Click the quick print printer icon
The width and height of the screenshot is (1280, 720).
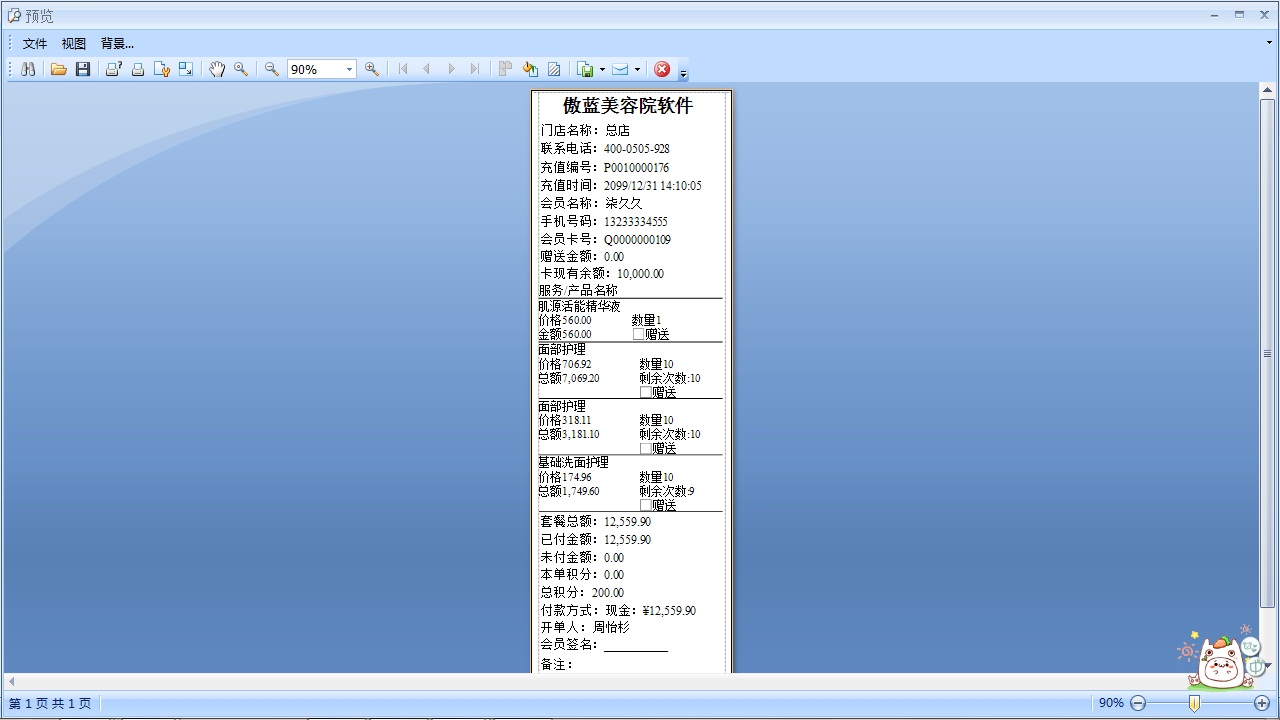click(138, 69)
